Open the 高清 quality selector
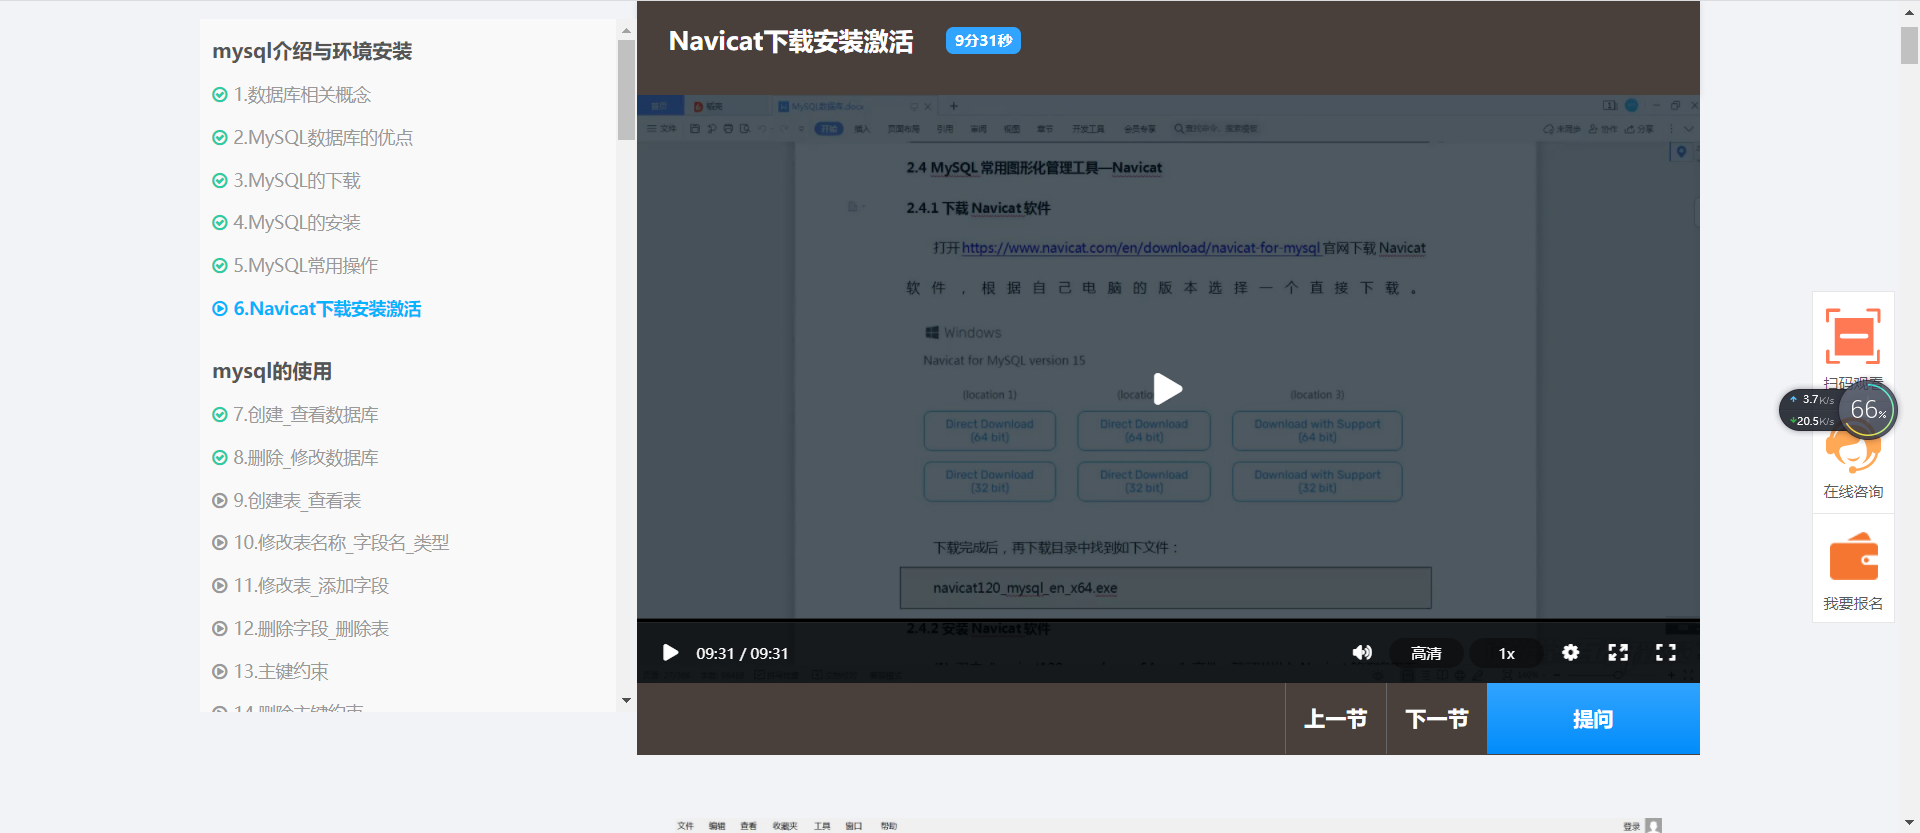 point(1426,653)
